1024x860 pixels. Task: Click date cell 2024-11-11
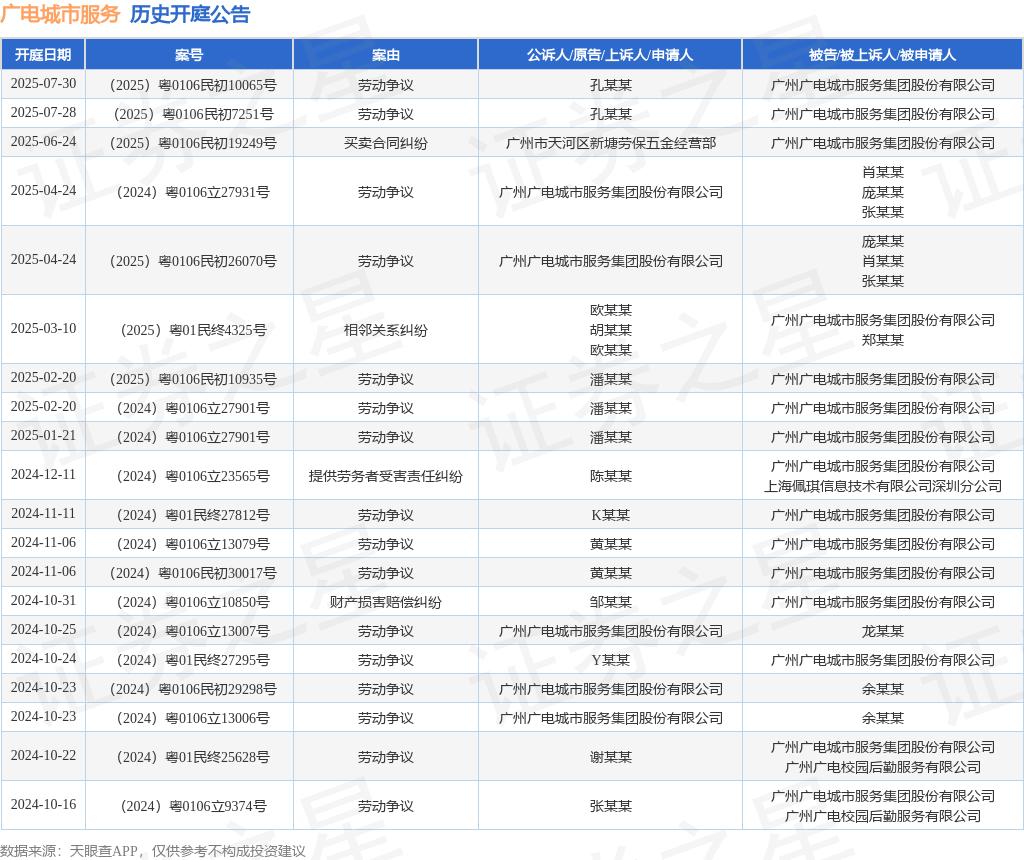click(43, 514)
